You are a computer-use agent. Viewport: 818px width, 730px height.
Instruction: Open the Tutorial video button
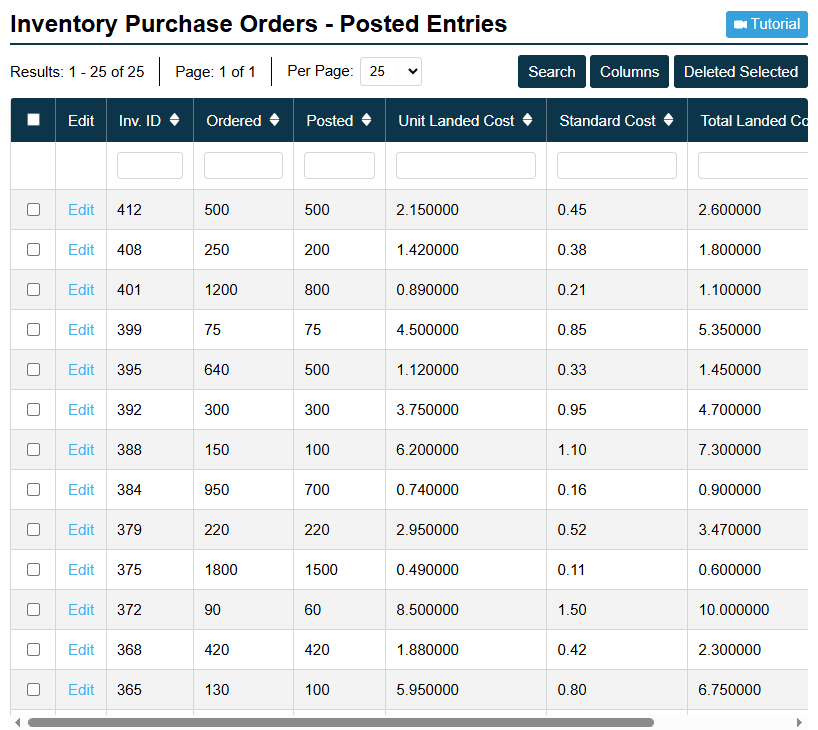[766, 24]
